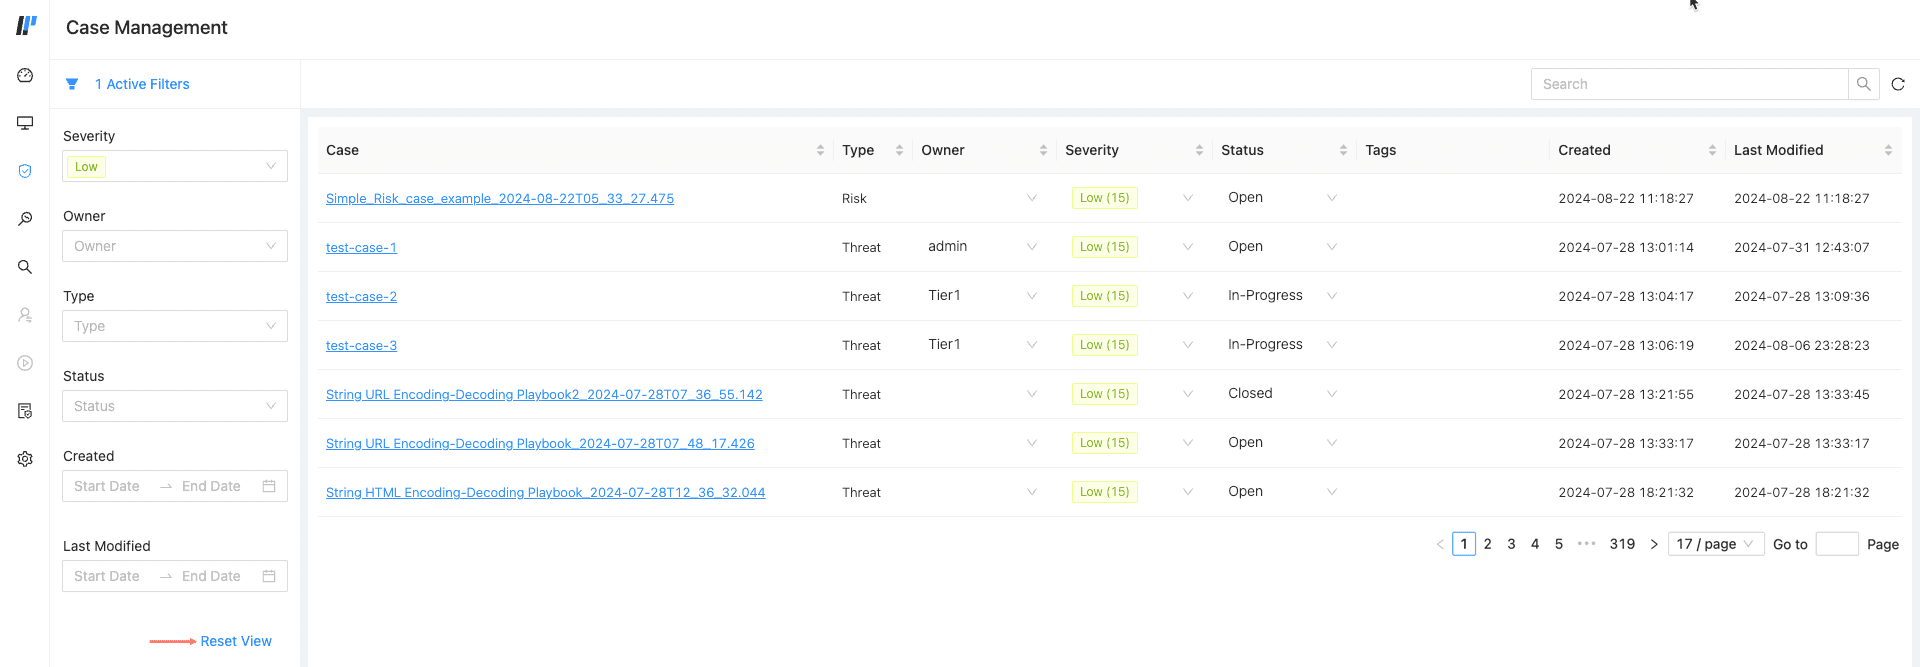Viewport: 1920px width, 667px height.
Task: Jump to last page 319
Action: (1622, 544)
